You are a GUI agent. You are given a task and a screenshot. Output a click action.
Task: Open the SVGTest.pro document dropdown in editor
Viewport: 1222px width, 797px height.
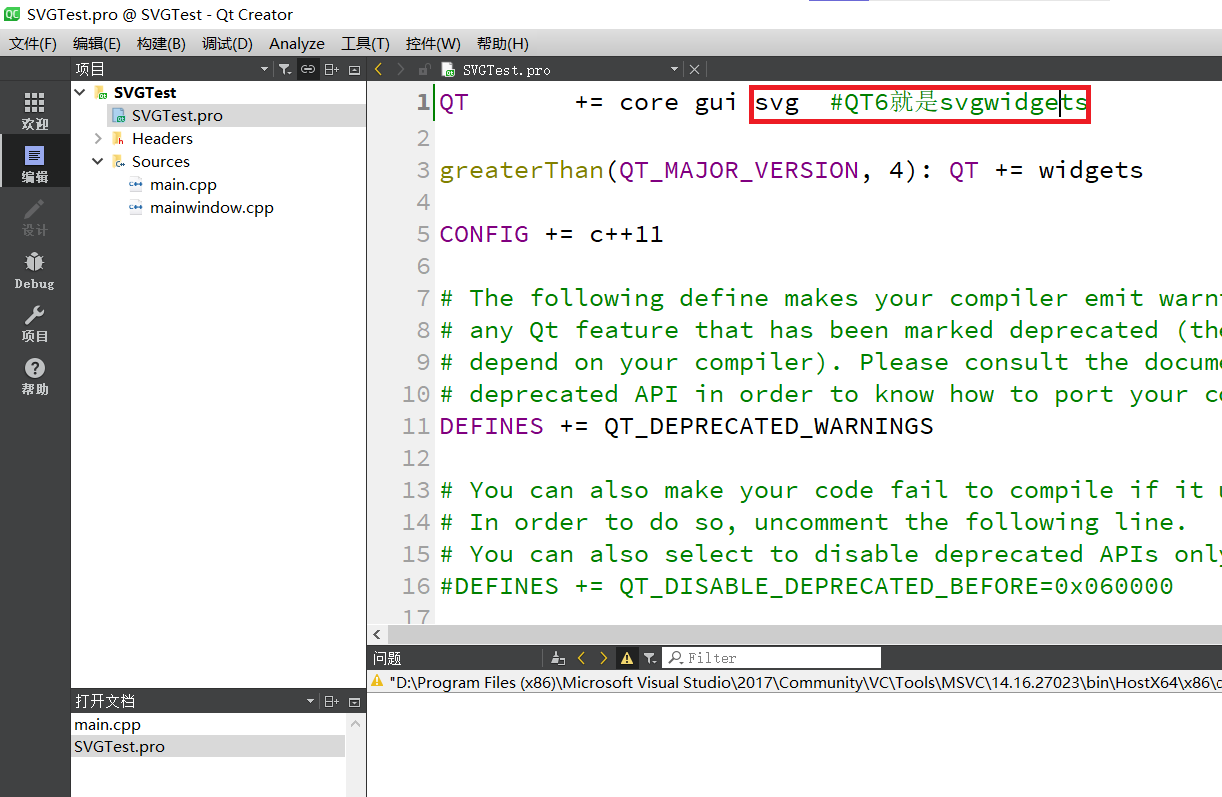[674, 69]
